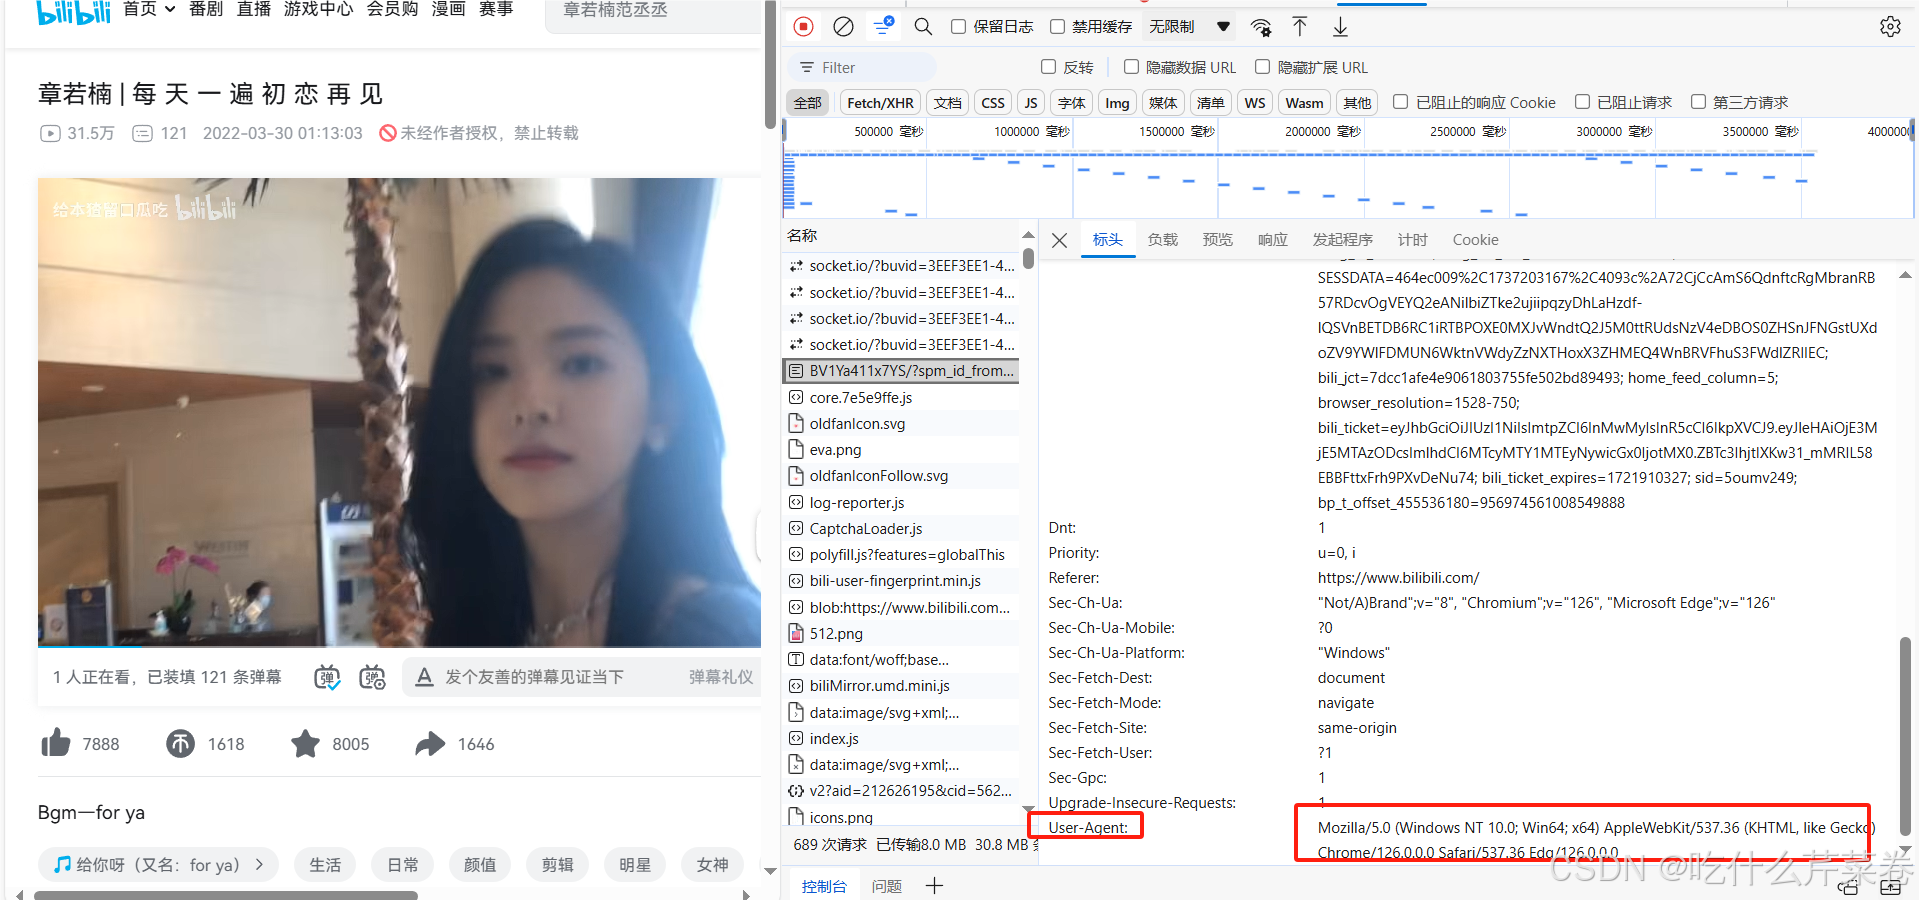Select BV1Ya411x7YS request row
1919x900 pixels.
[x=901, y=370]
